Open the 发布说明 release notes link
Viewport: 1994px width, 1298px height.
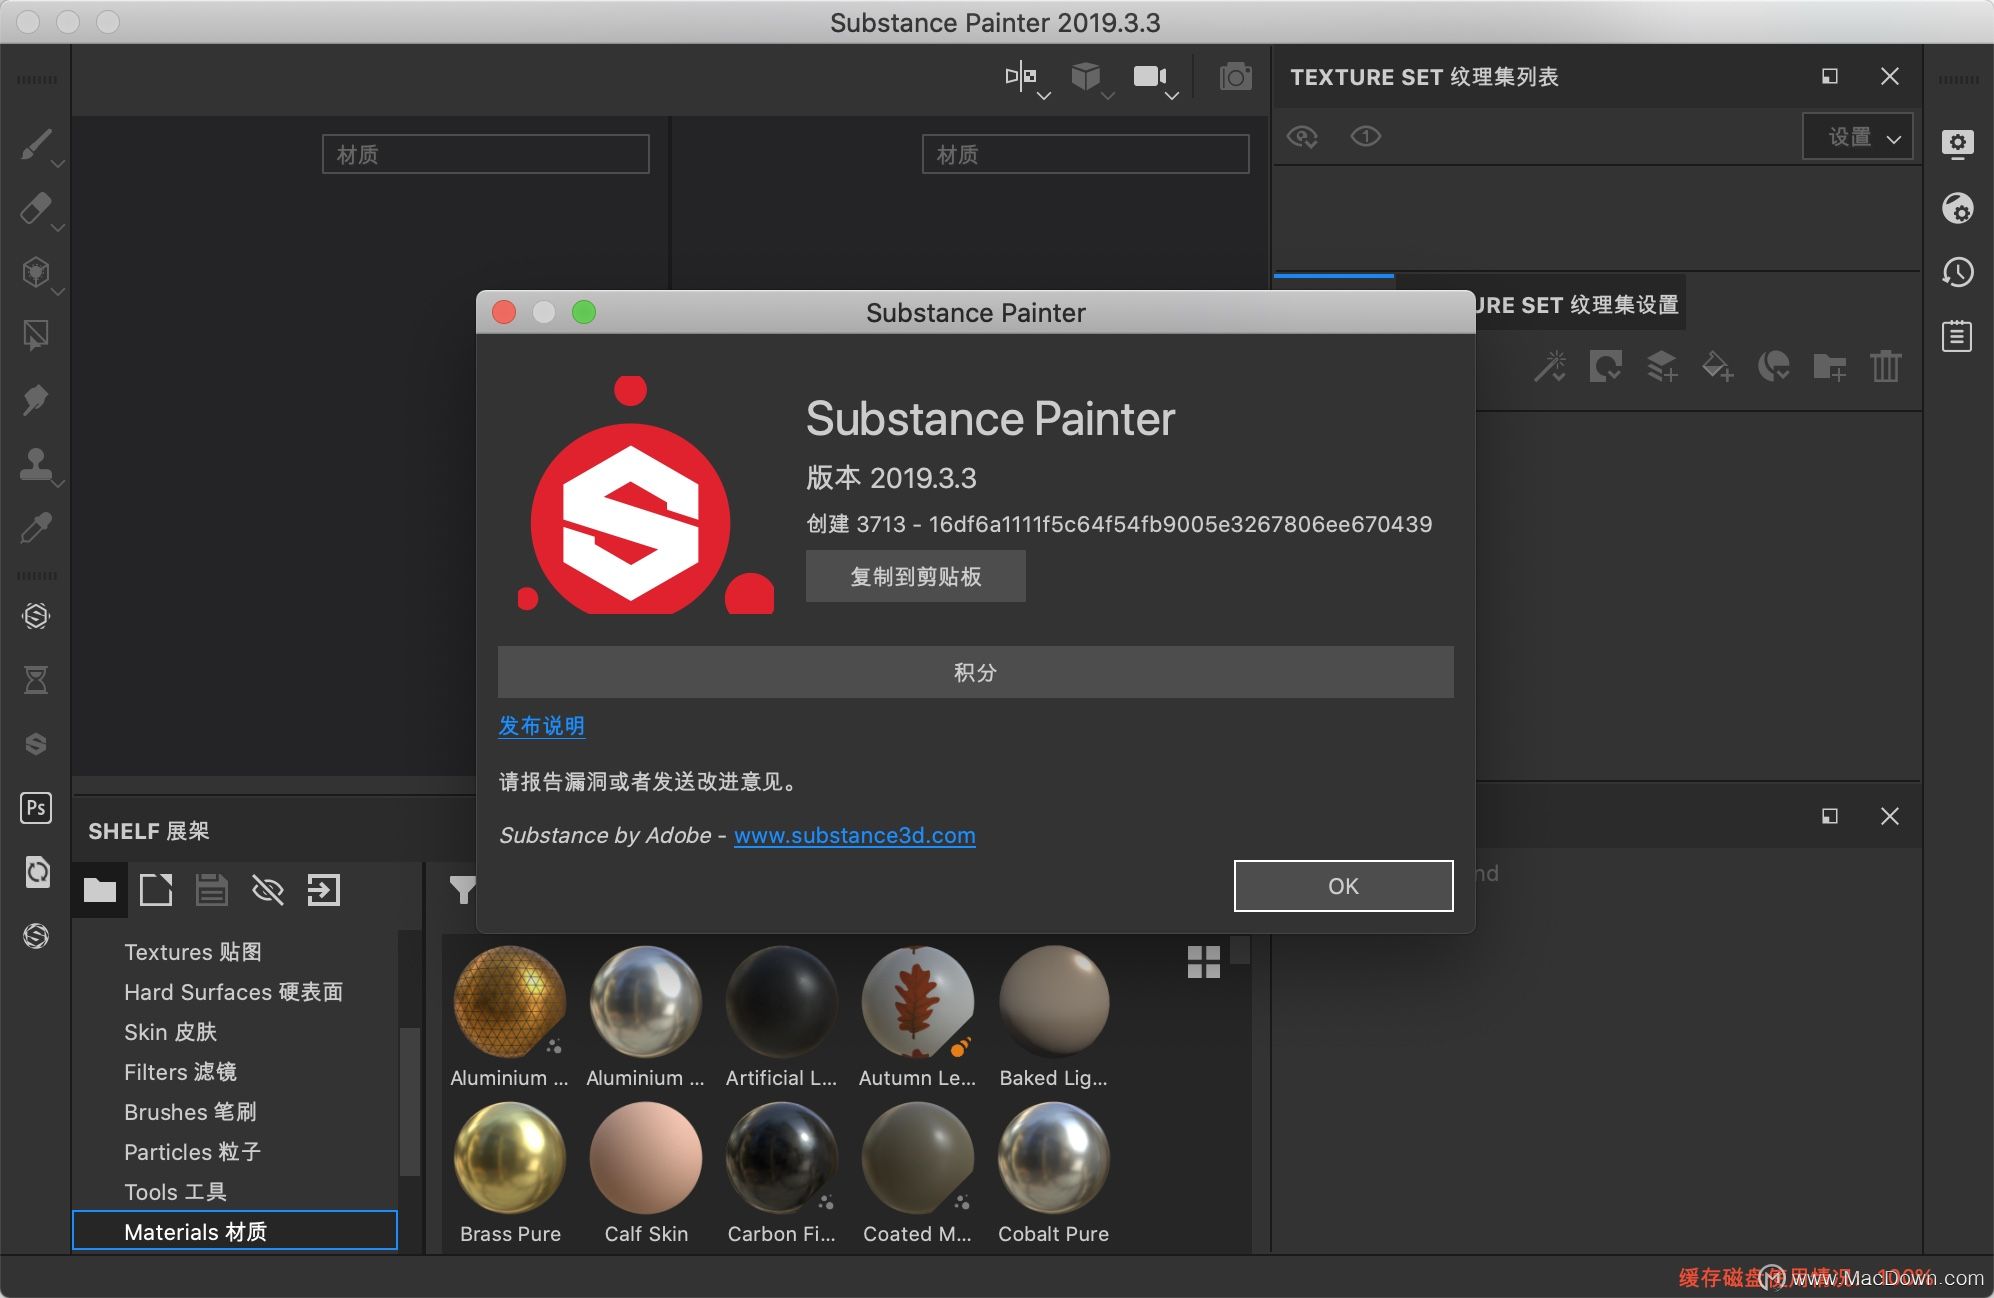(x=542, y=726)
